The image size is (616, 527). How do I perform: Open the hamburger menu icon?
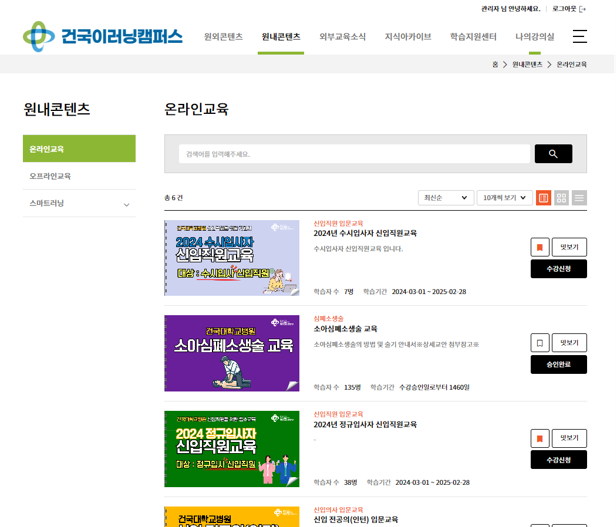pos(579,37)
